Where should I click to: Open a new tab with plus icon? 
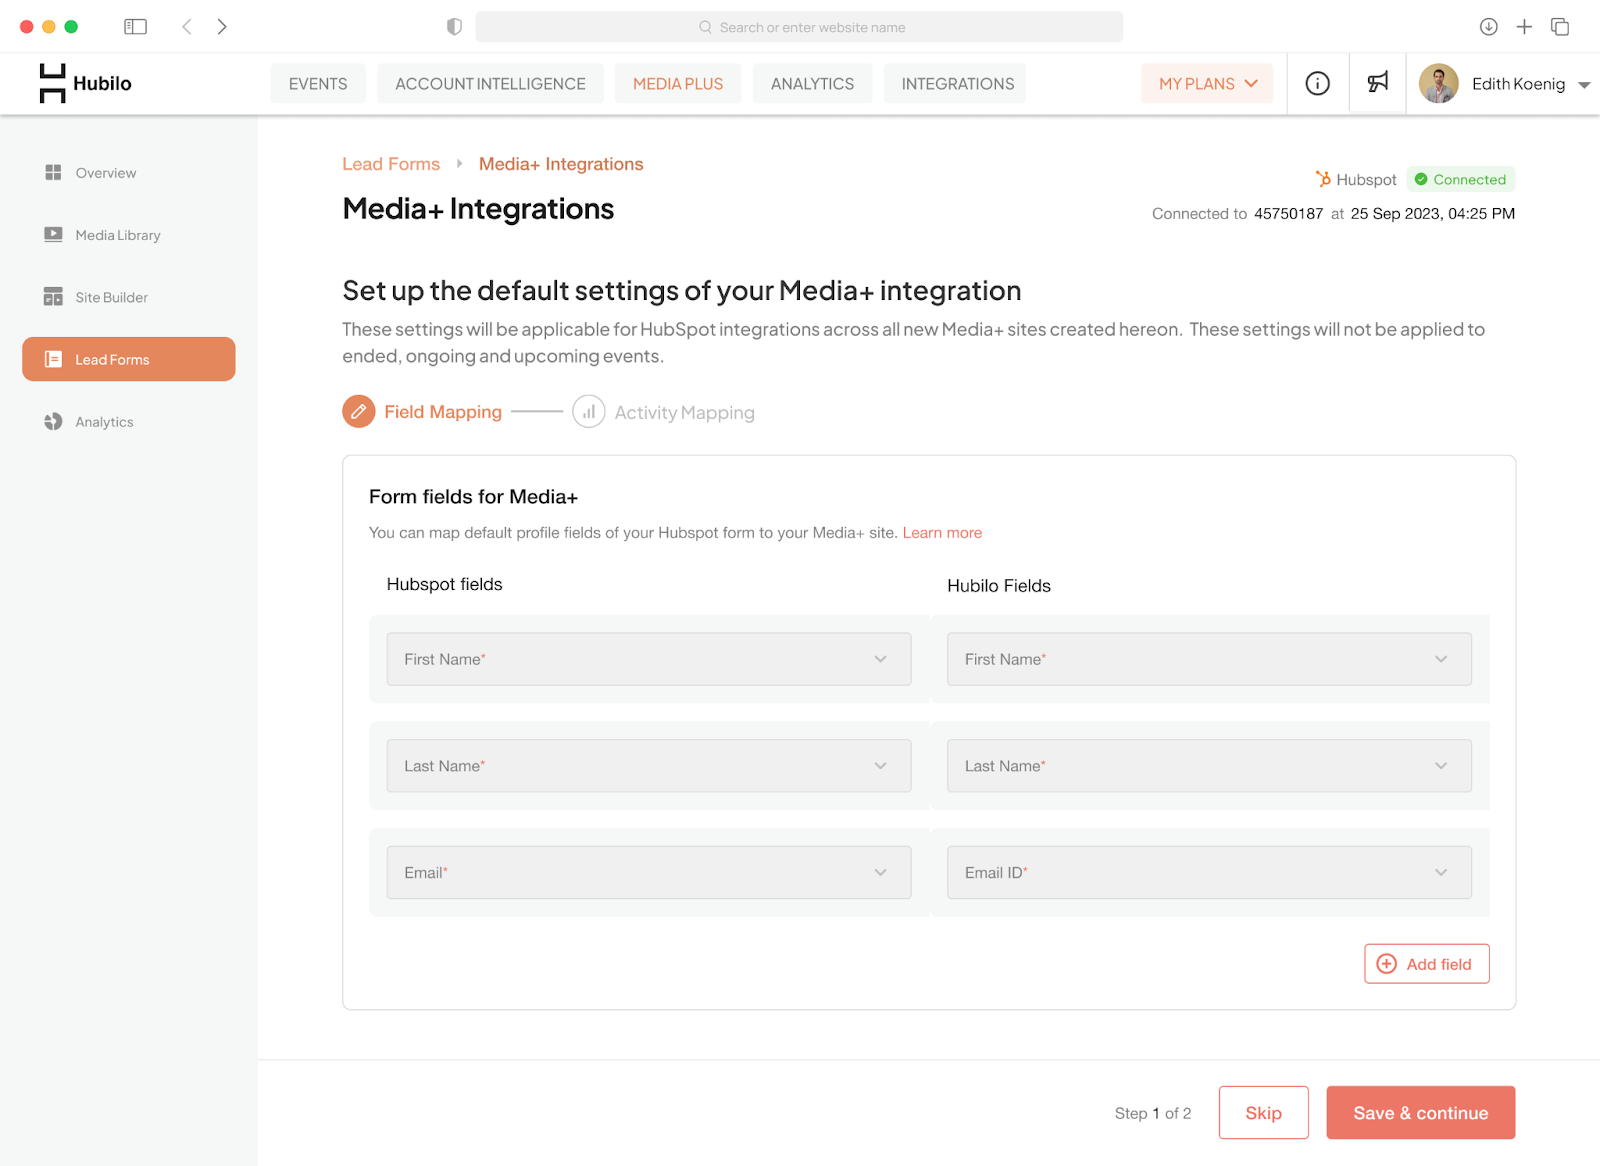pyautogui.click(x=1524, y=27)
